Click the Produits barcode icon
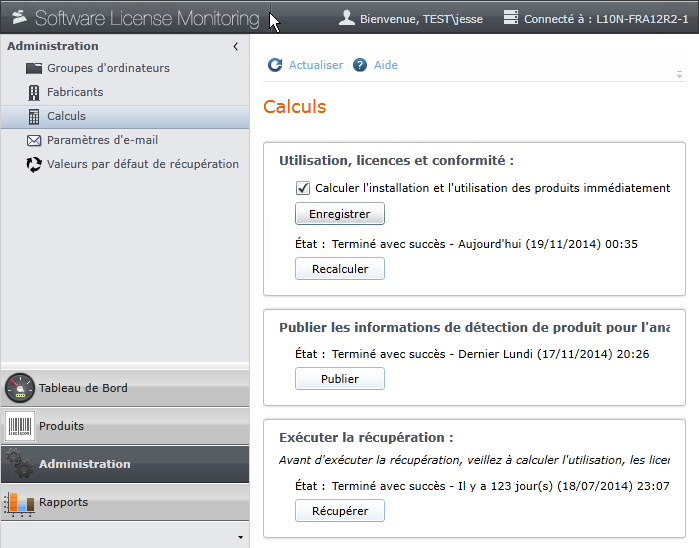 (x=20, y=426)
